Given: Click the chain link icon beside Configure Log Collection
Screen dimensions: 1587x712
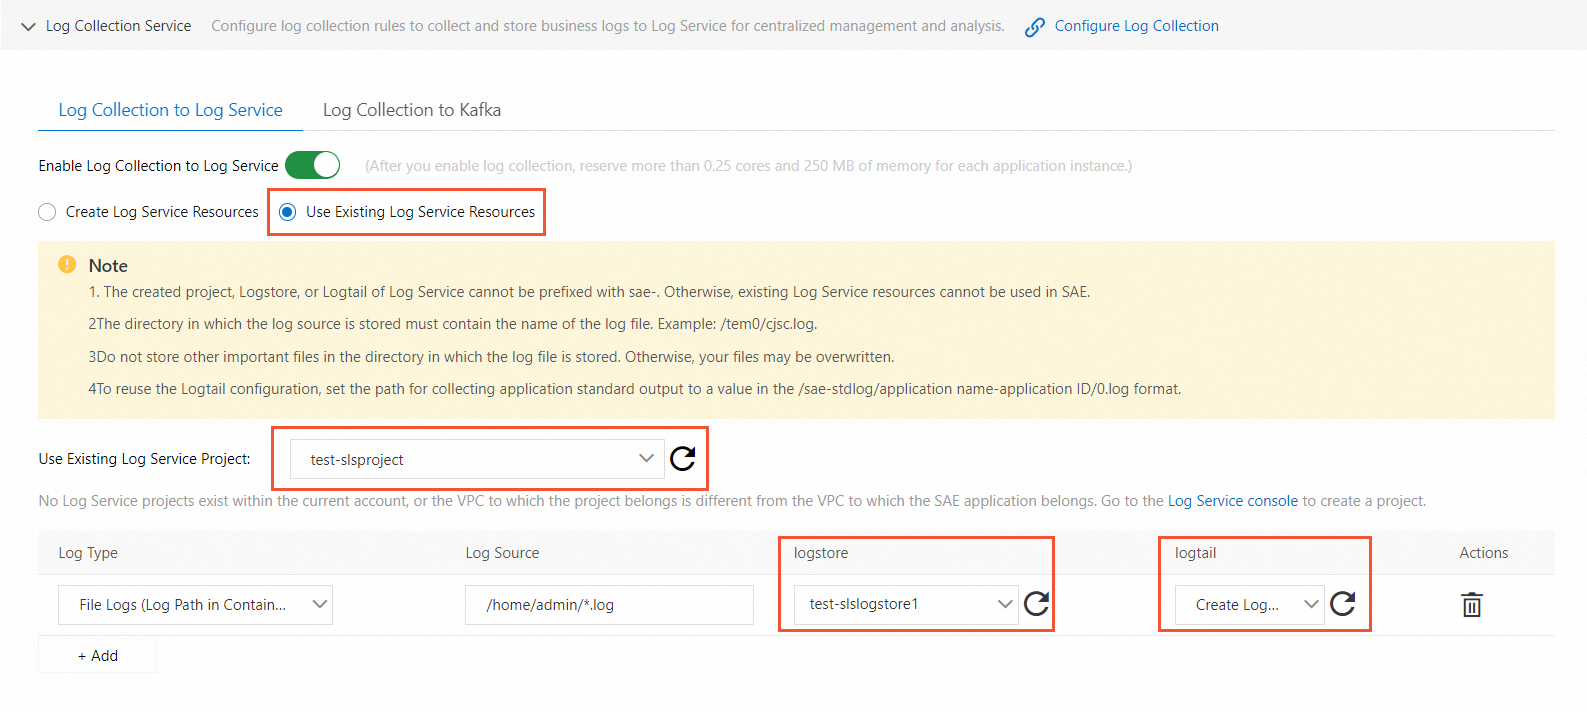Looking at the screenshot, I should (1035, 27).
